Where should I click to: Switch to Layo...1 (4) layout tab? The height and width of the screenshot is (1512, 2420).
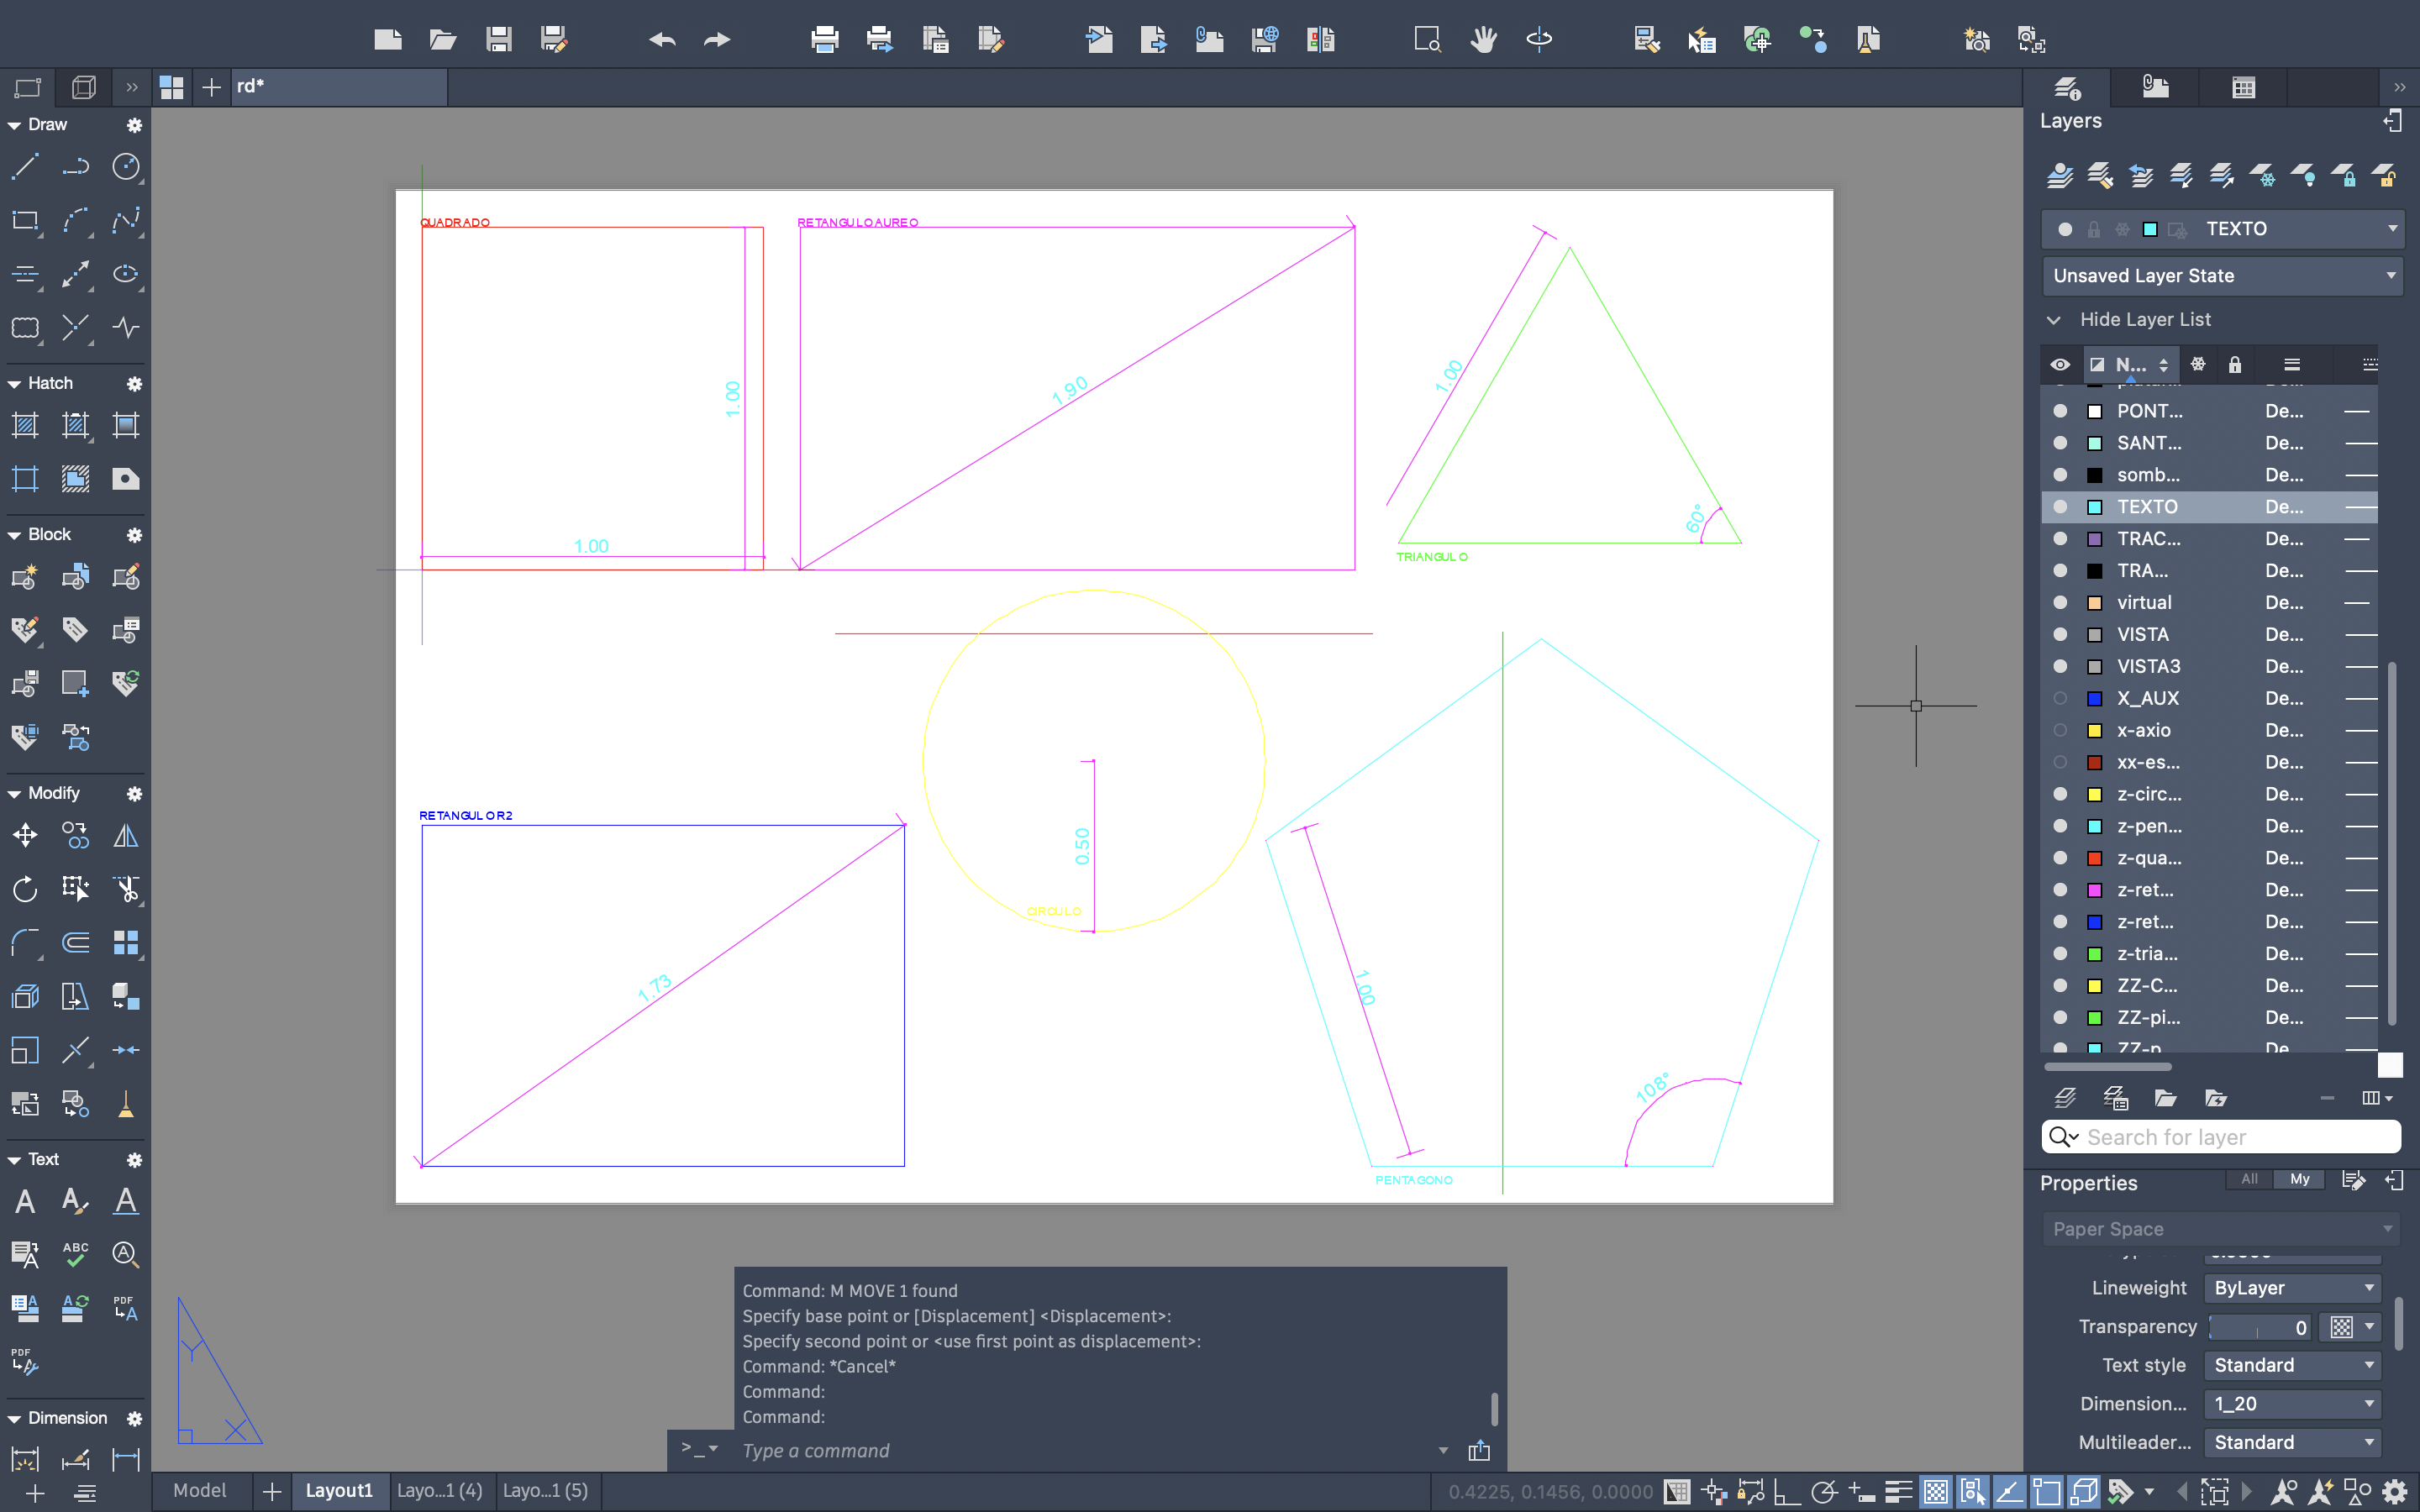click(x=440, y=1490)
